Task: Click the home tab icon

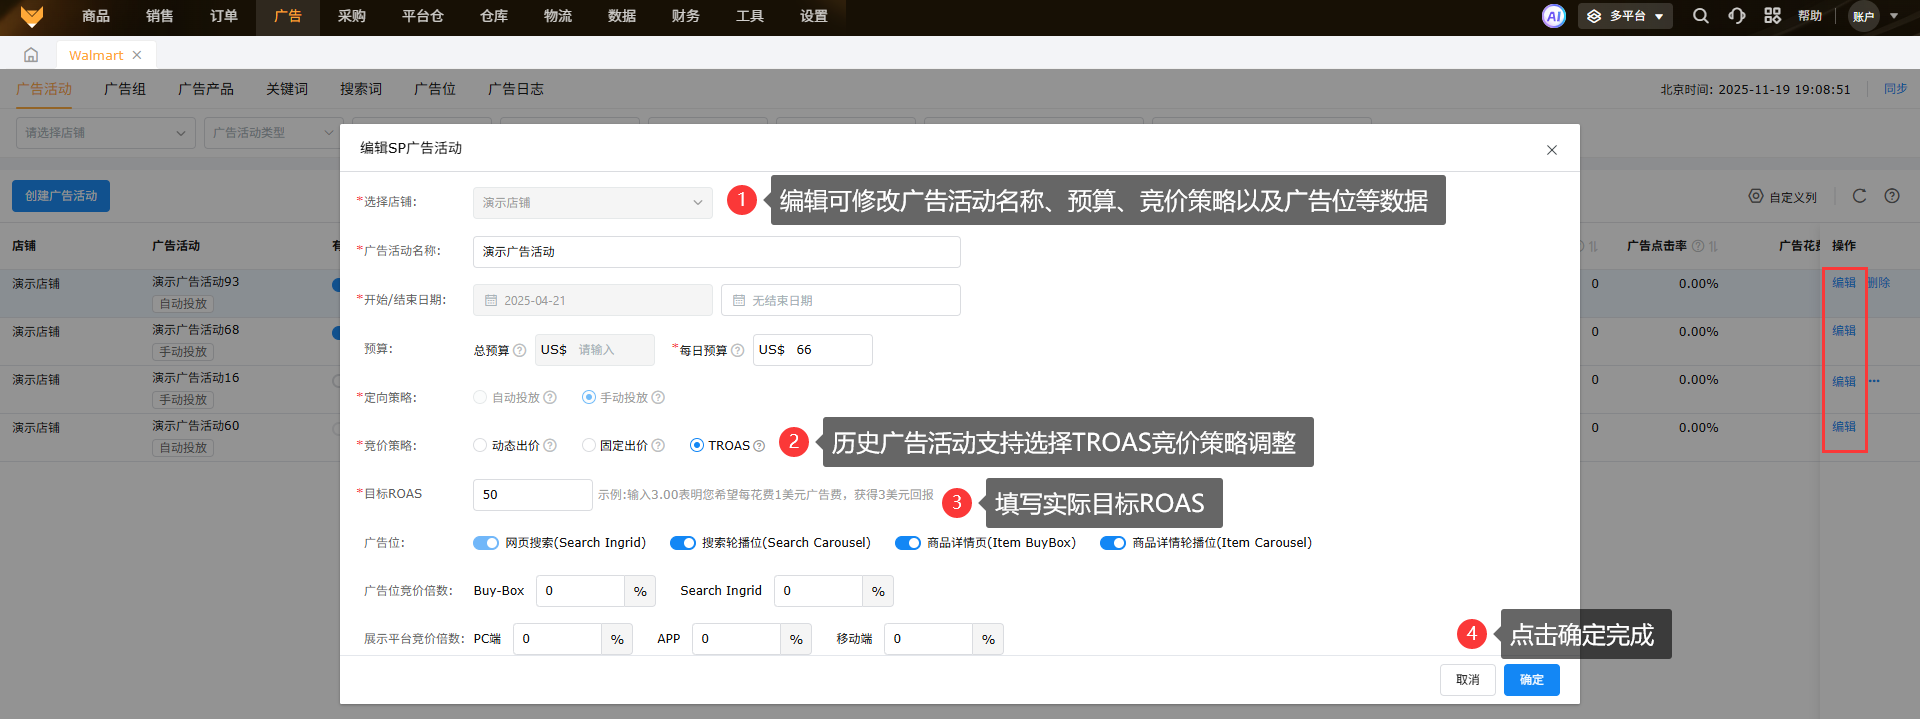Action: [x=31, y=55]
